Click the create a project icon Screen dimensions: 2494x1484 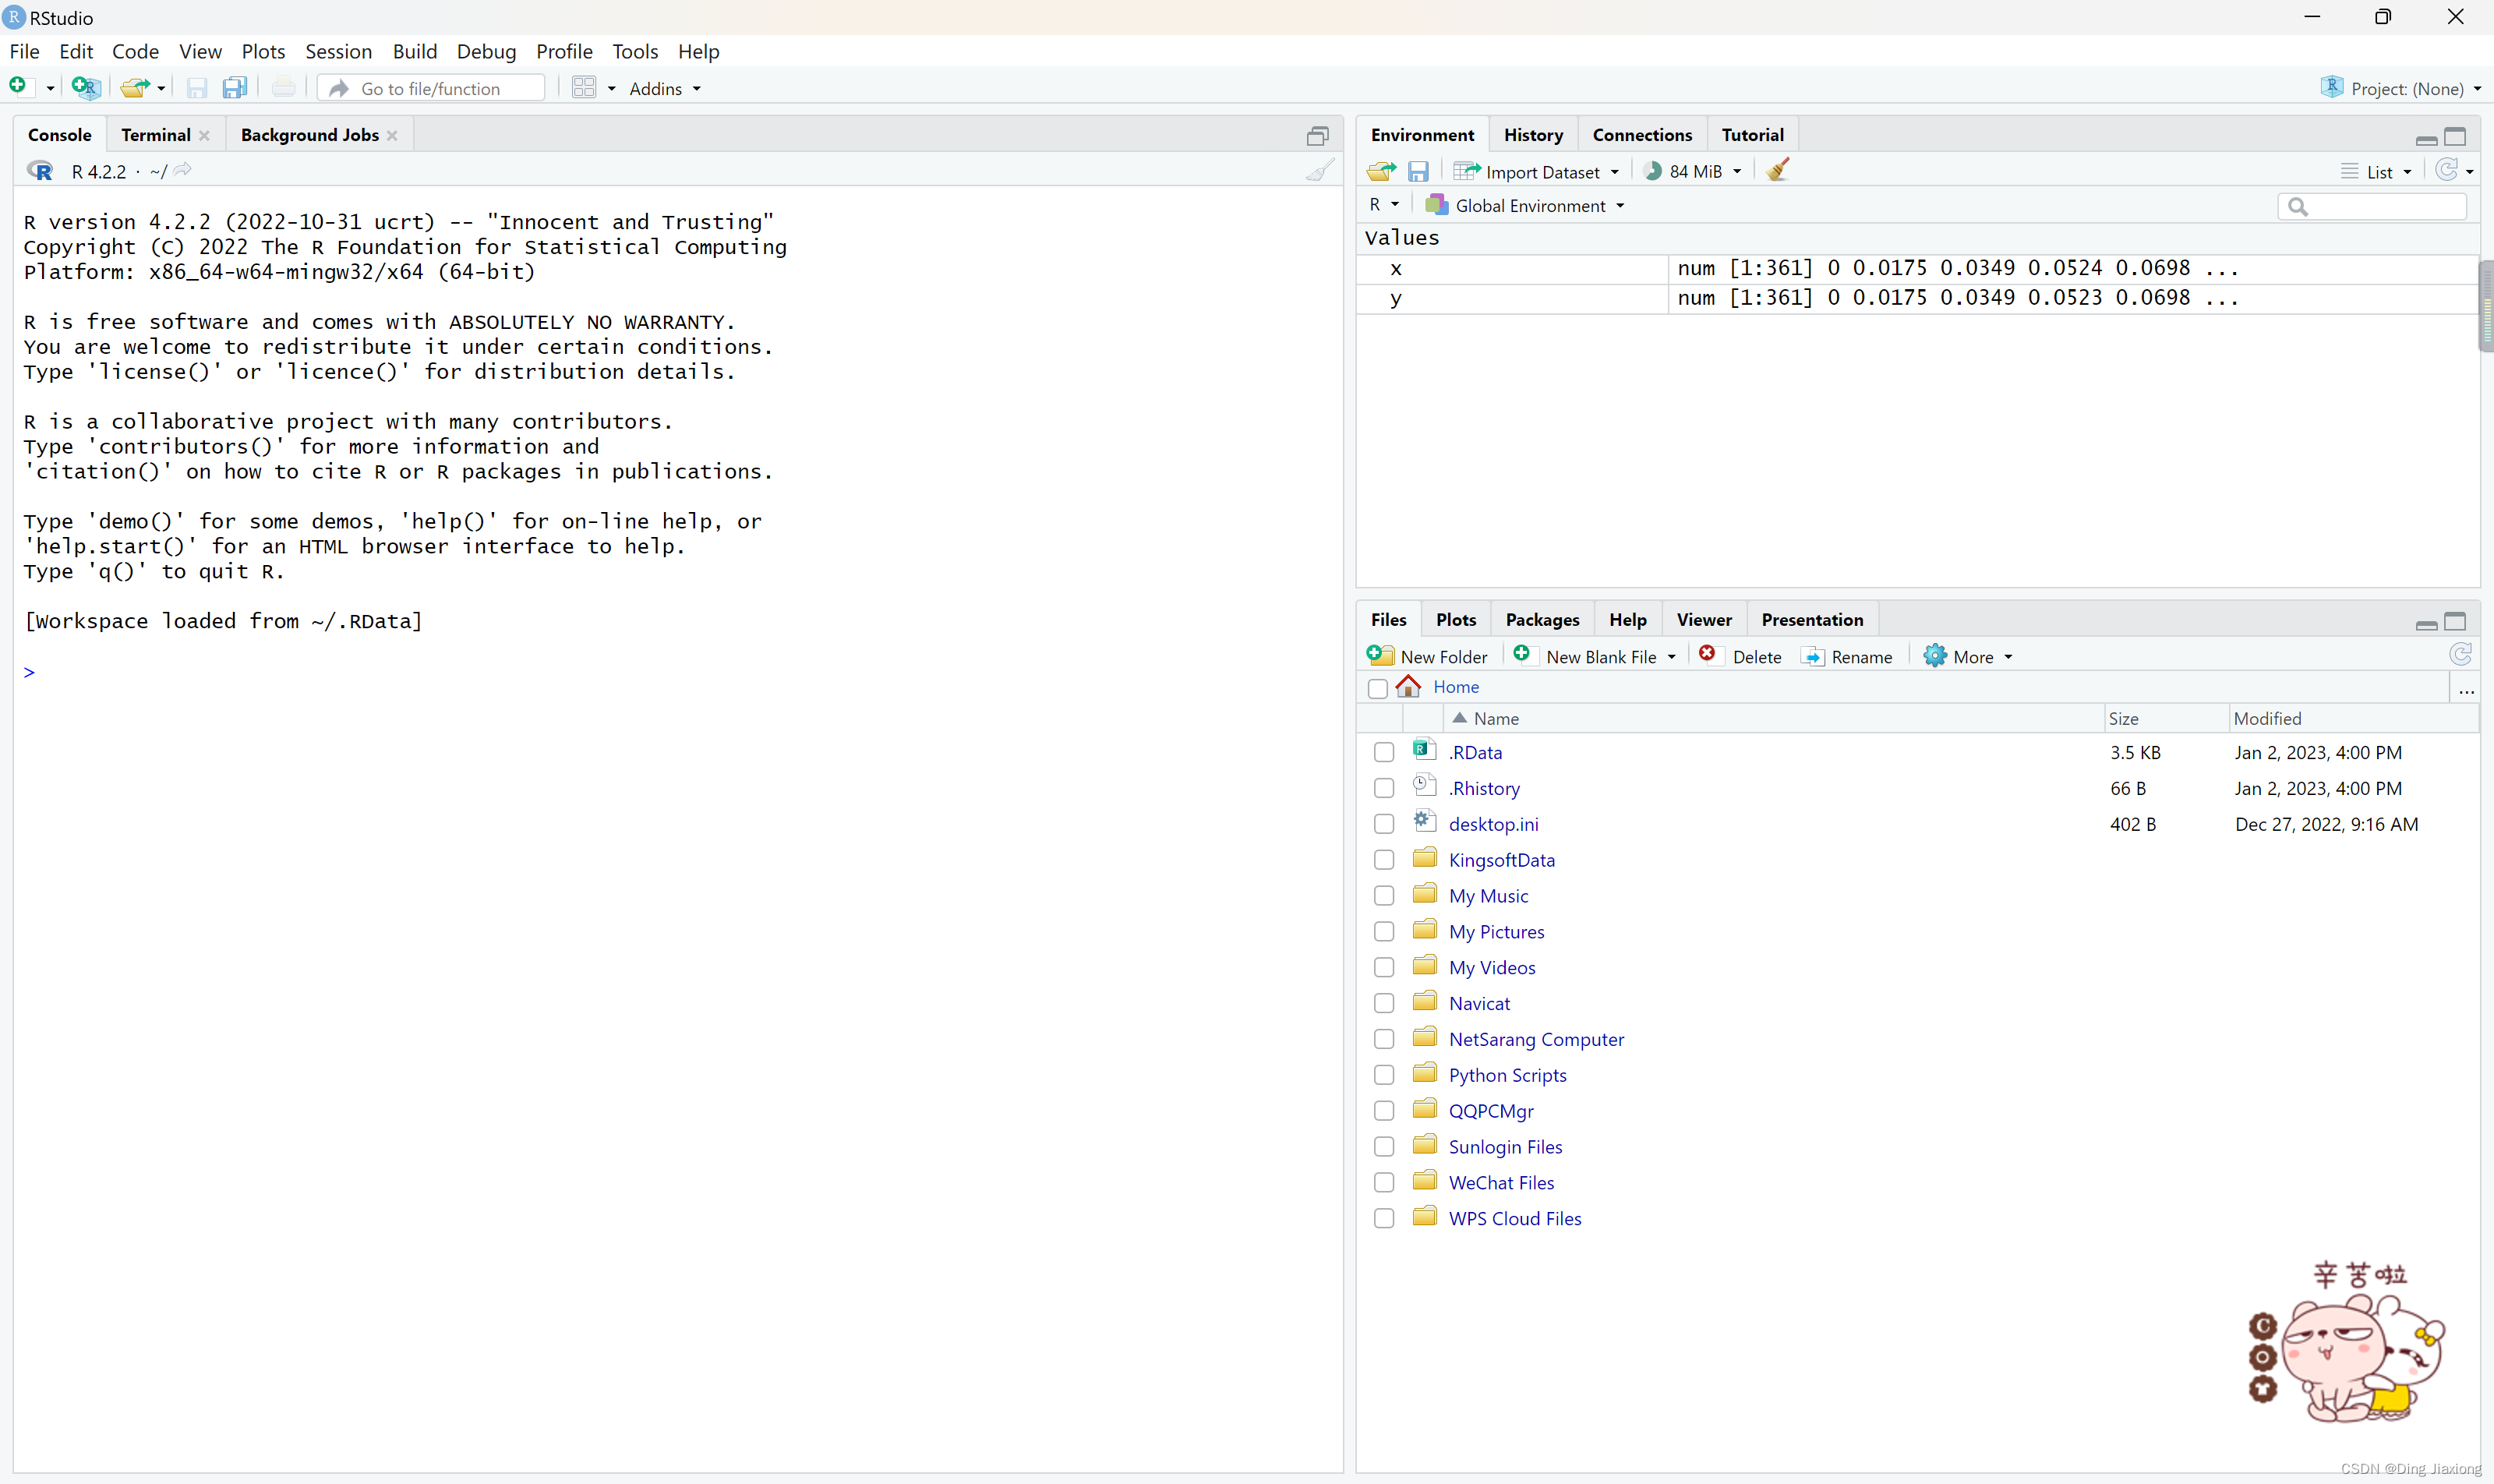86,88
